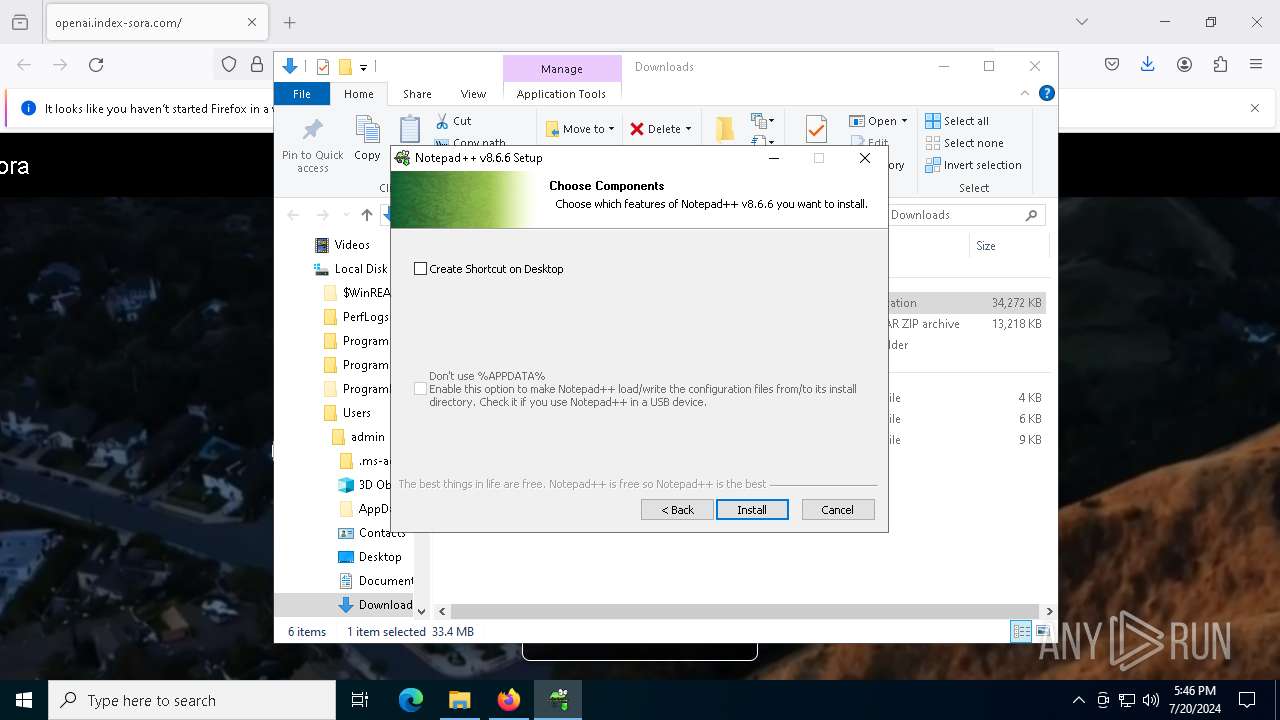1280x720 pixels.
Task: Open Firefox from taskbar
Action: pos(509,700)
